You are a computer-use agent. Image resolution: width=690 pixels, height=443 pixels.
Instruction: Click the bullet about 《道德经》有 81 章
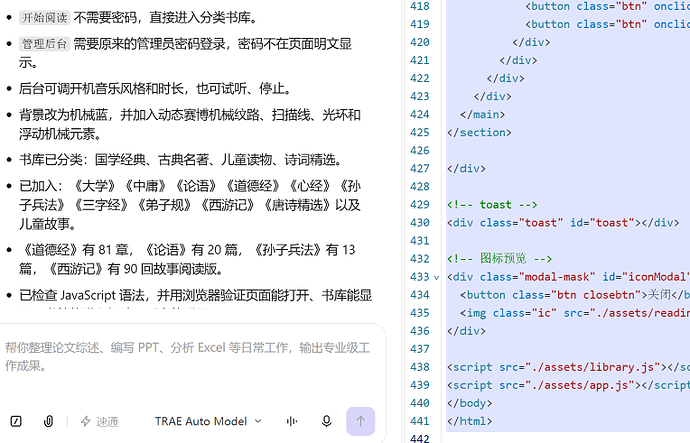coord(187,259)
